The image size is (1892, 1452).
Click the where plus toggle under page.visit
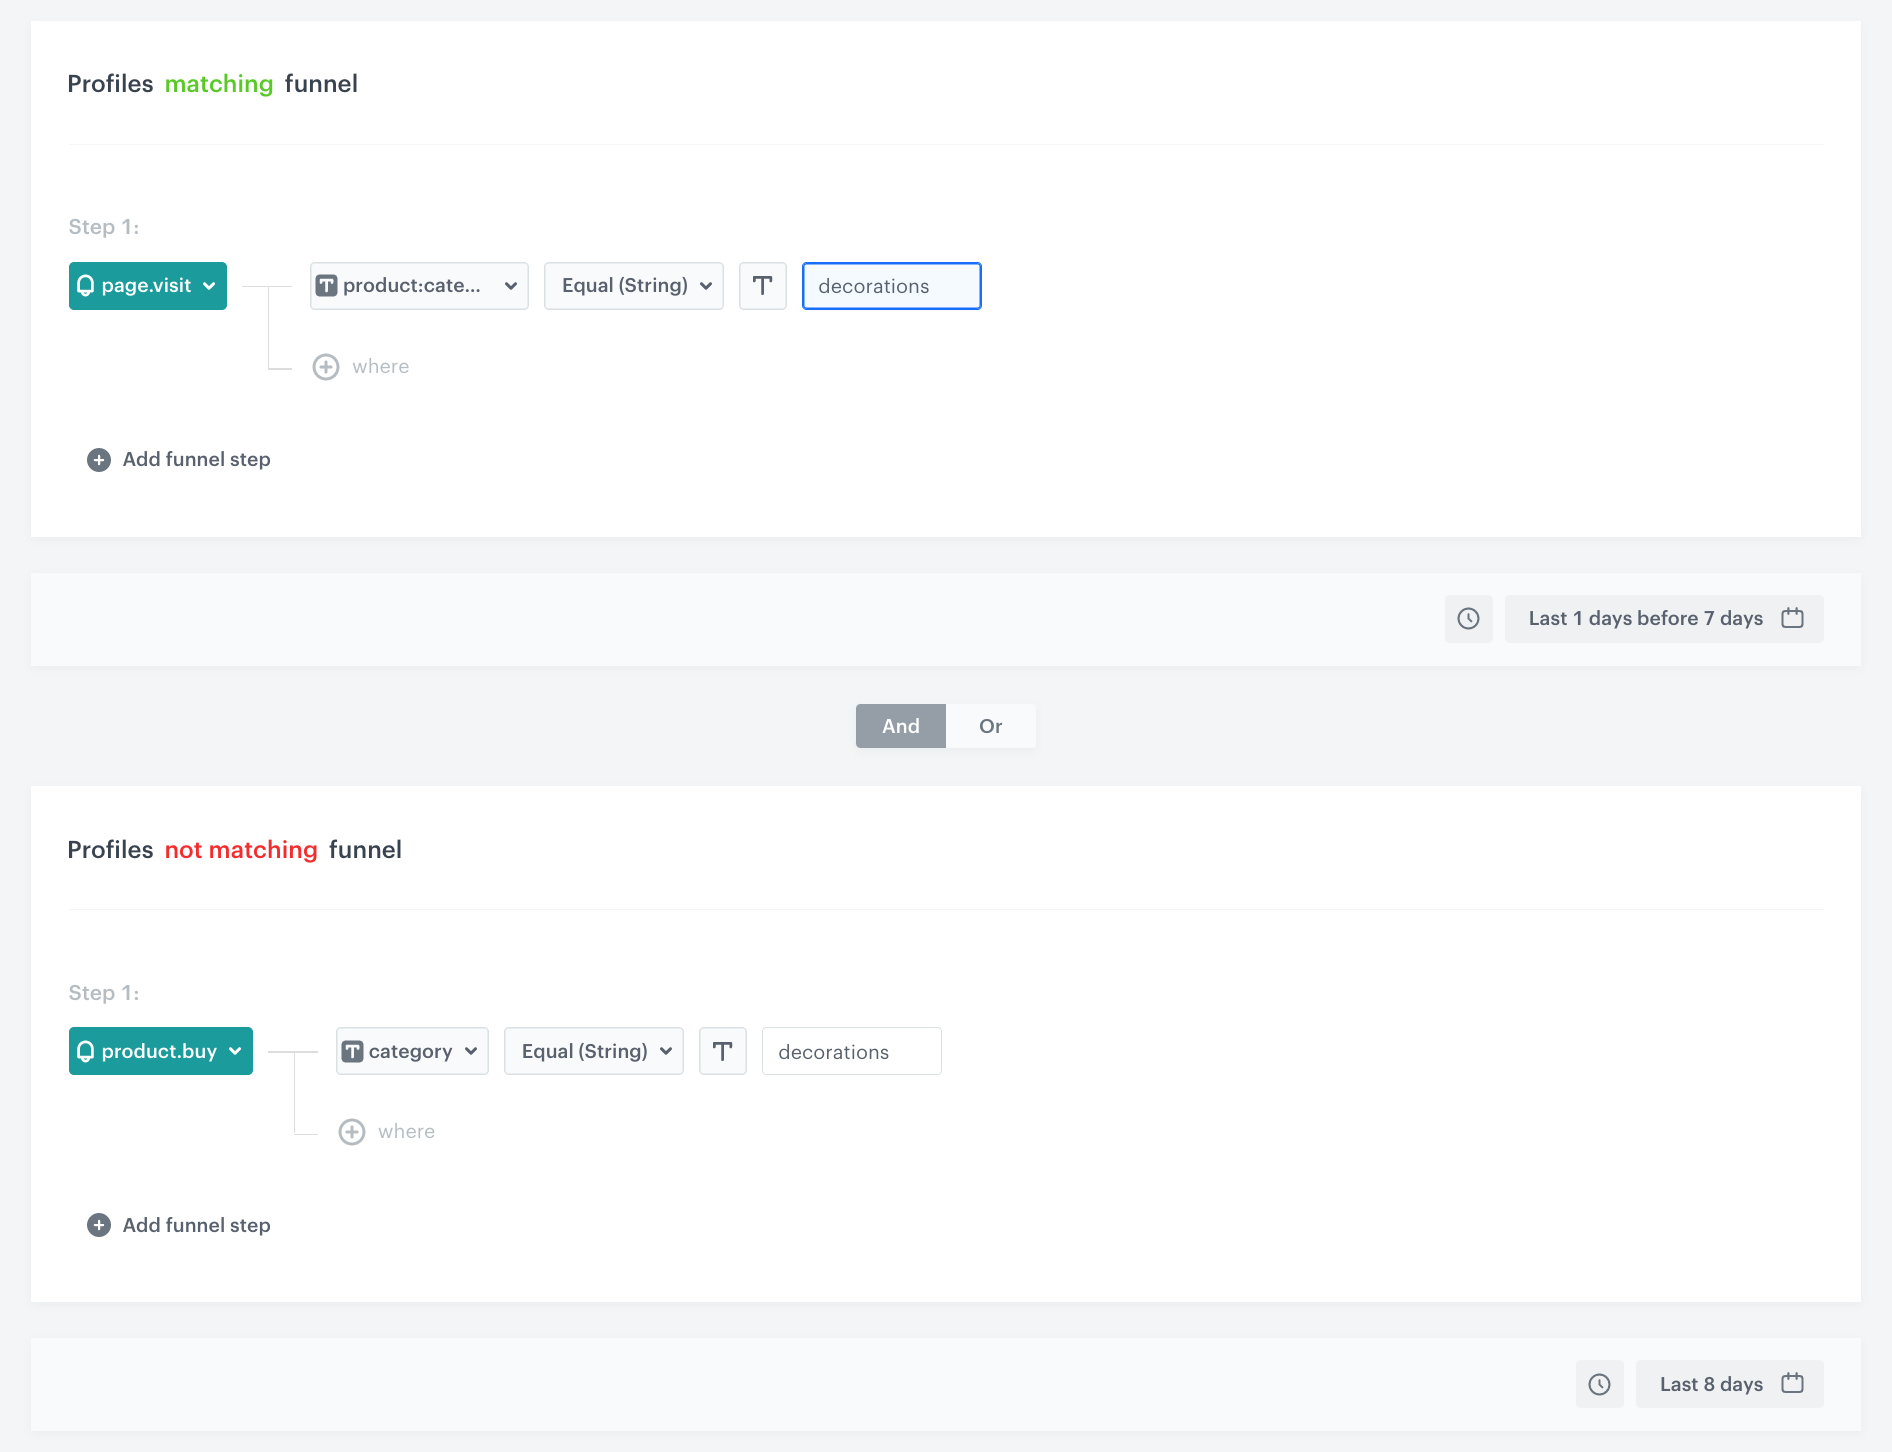point(326,366)
